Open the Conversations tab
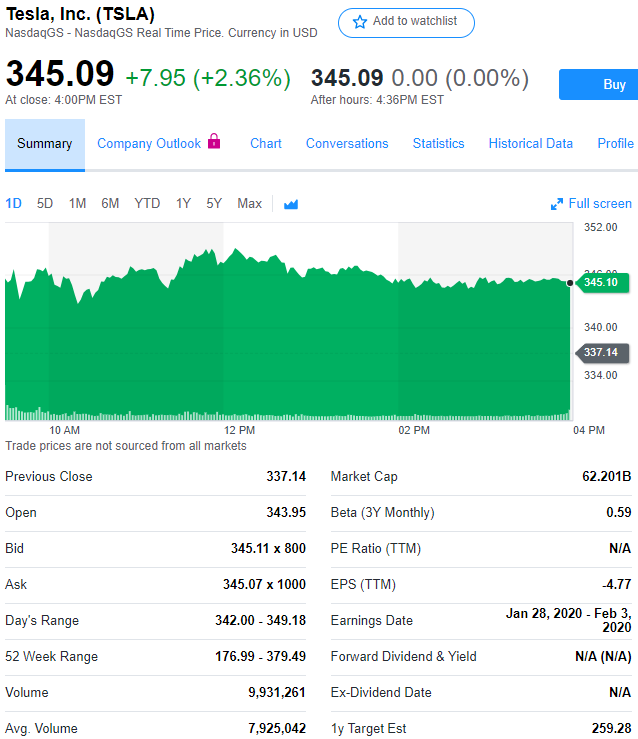This screenshot has width=638, height=739. click(347, 143)
